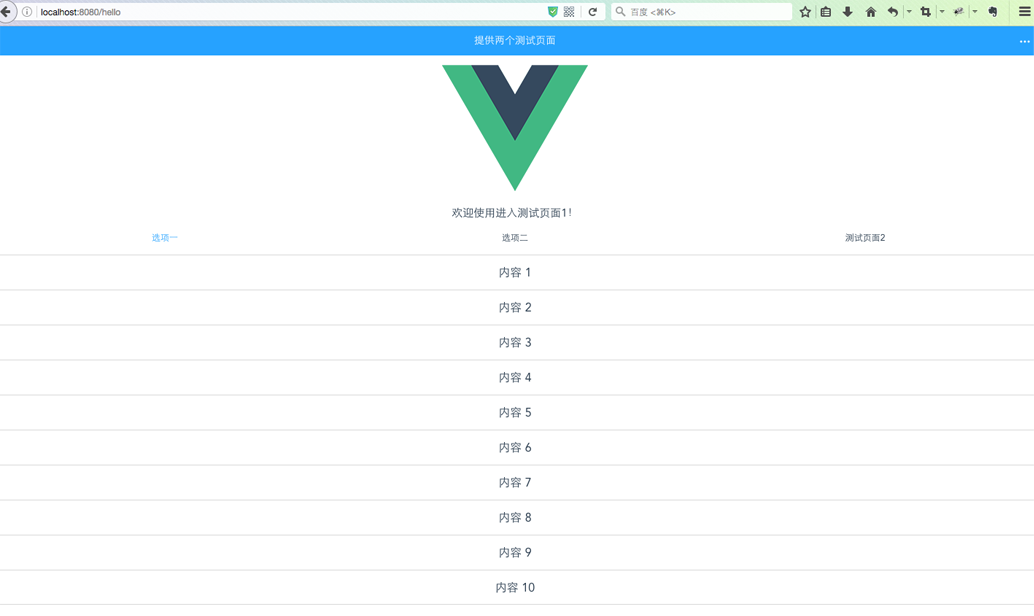
Task: Click the Vue logo image
Action: (515, 128)
